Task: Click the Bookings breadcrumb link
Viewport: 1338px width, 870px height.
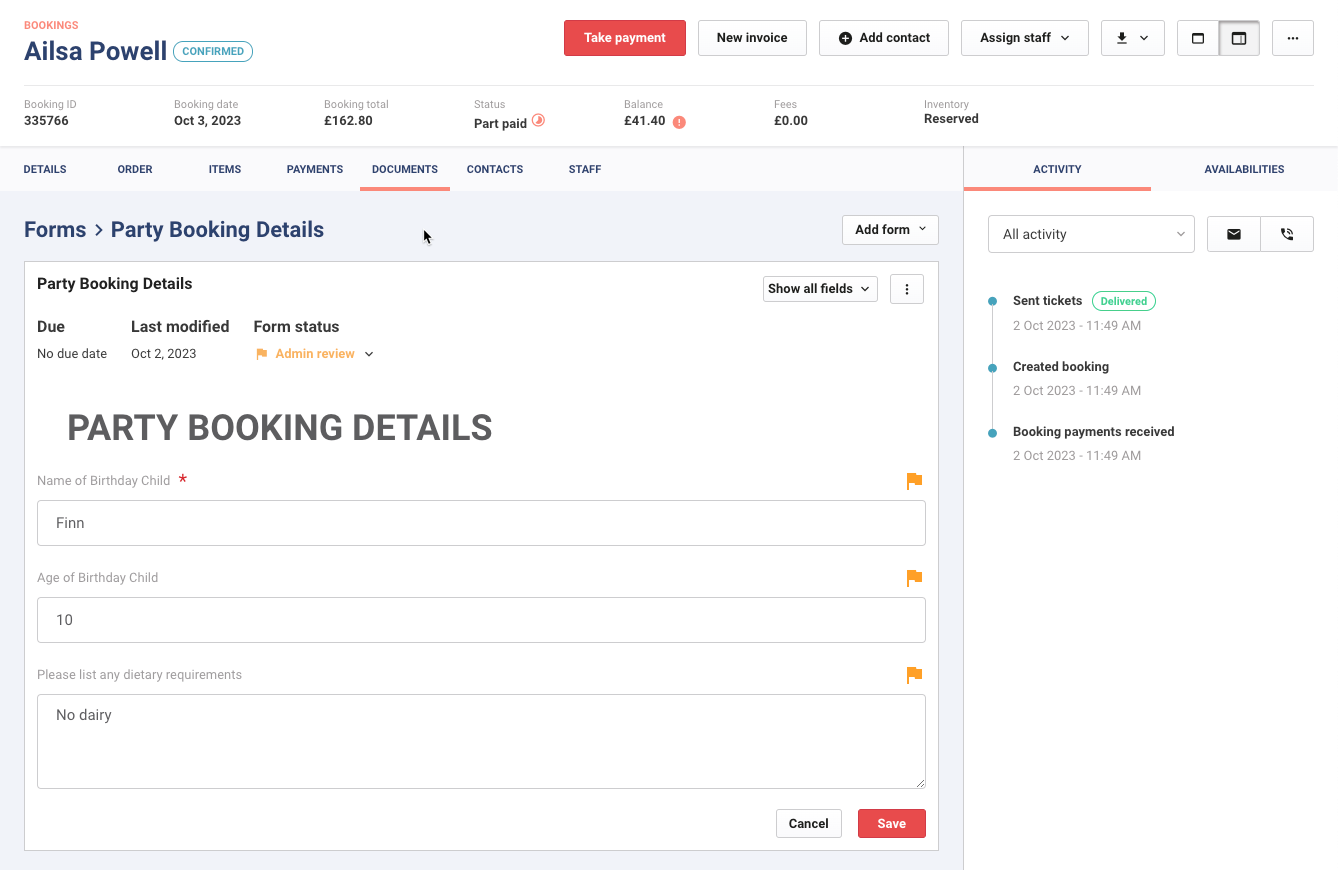Action: (51, 25)
